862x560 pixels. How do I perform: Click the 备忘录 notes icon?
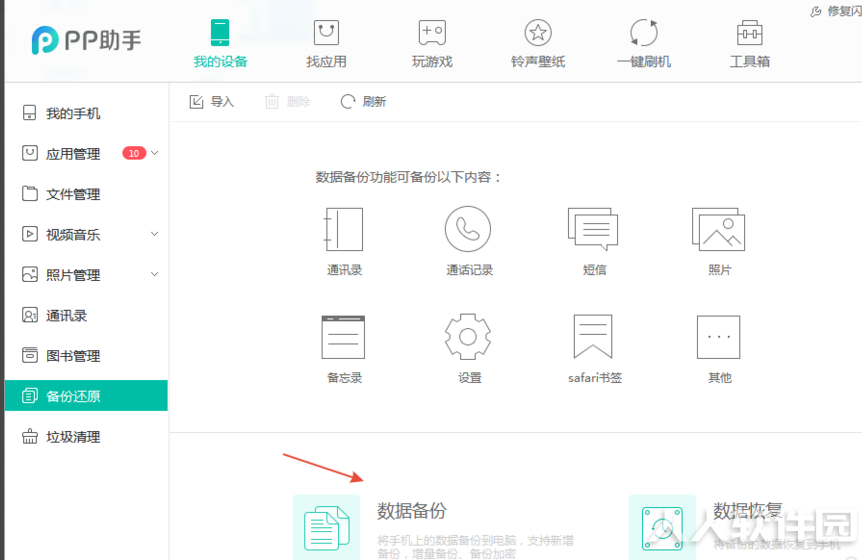coord(344,337)
